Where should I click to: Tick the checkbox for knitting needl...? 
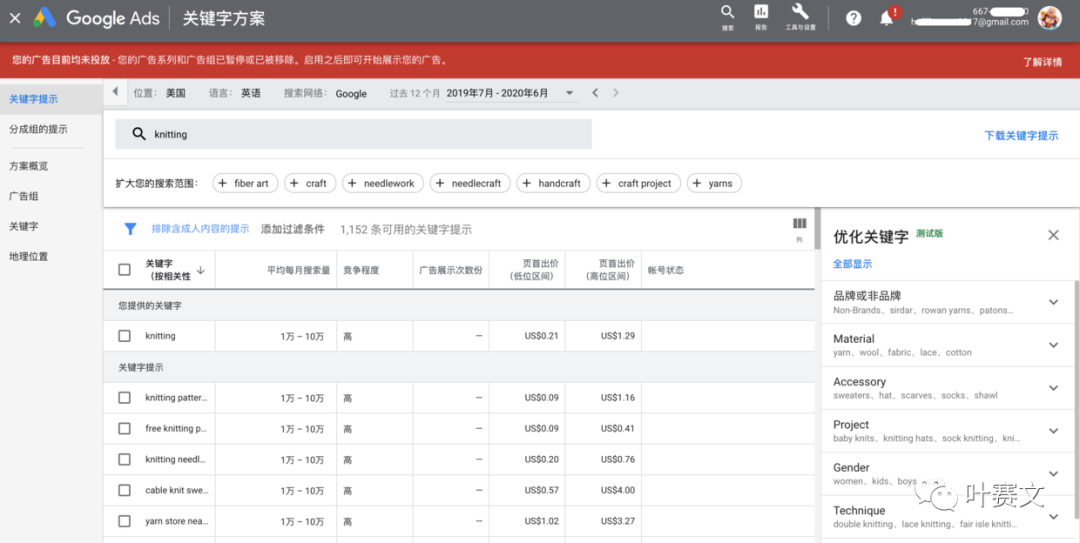124,460
